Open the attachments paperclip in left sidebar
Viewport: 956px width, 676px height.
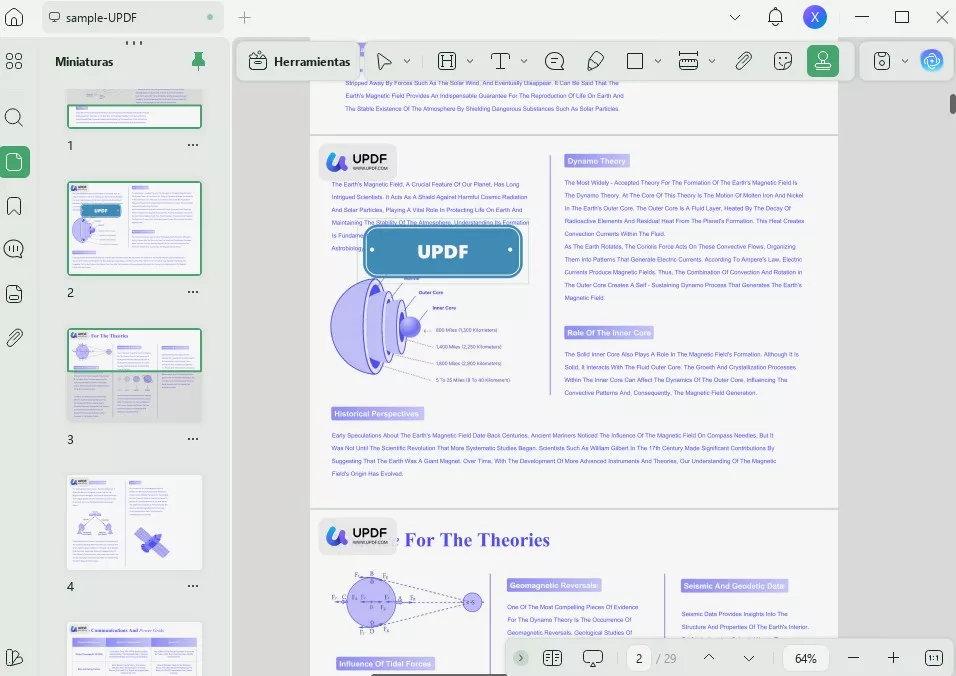(x=14, y=338)
